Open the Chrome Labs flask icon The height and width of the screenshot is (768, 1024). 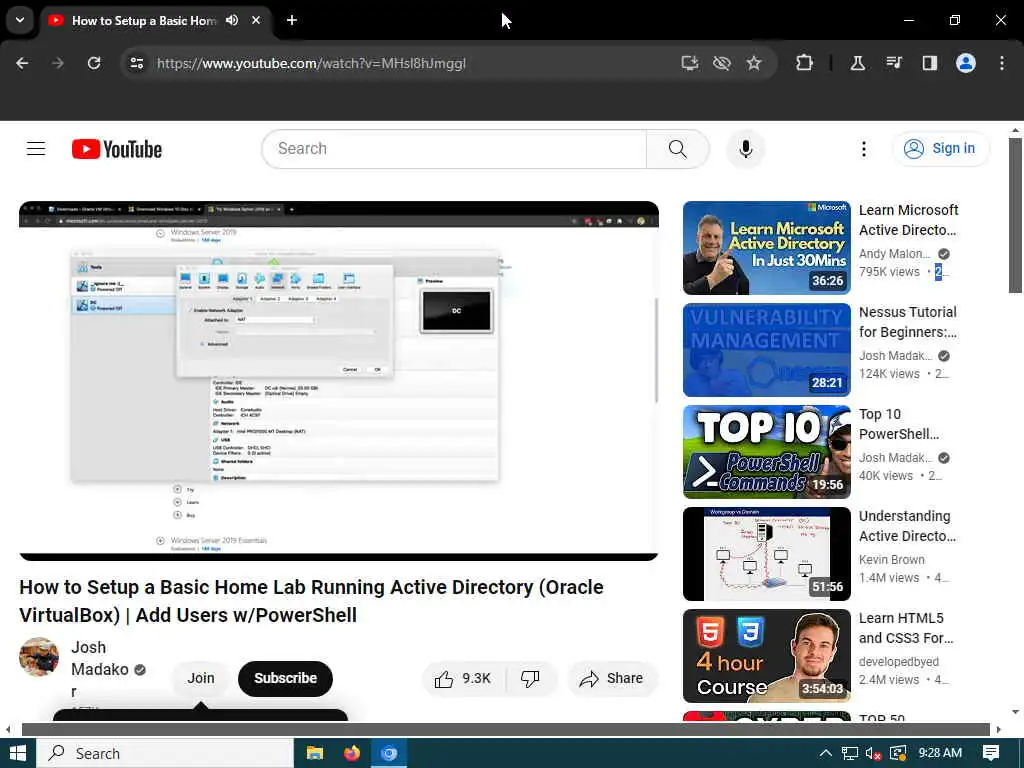pyautogui.click(x=857, y=63)
